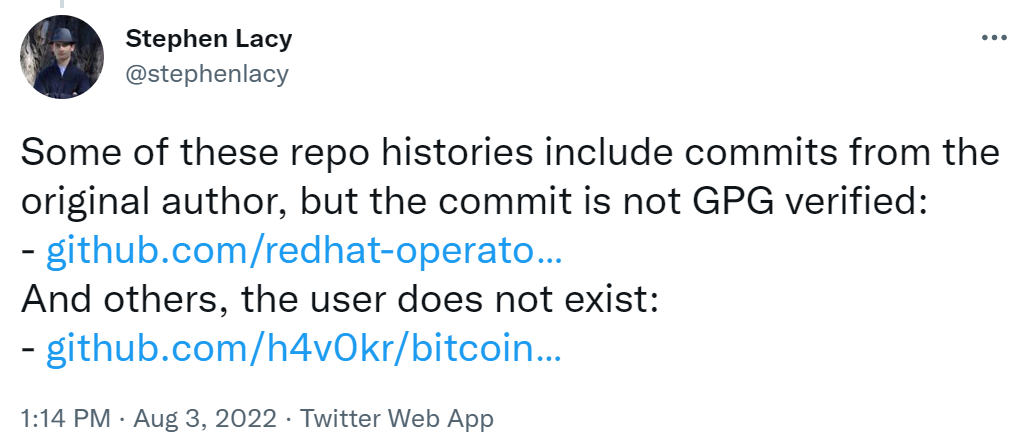Open the tweet's three-dot more menu
Viewport: 1029px width, 446px height.
992,39
